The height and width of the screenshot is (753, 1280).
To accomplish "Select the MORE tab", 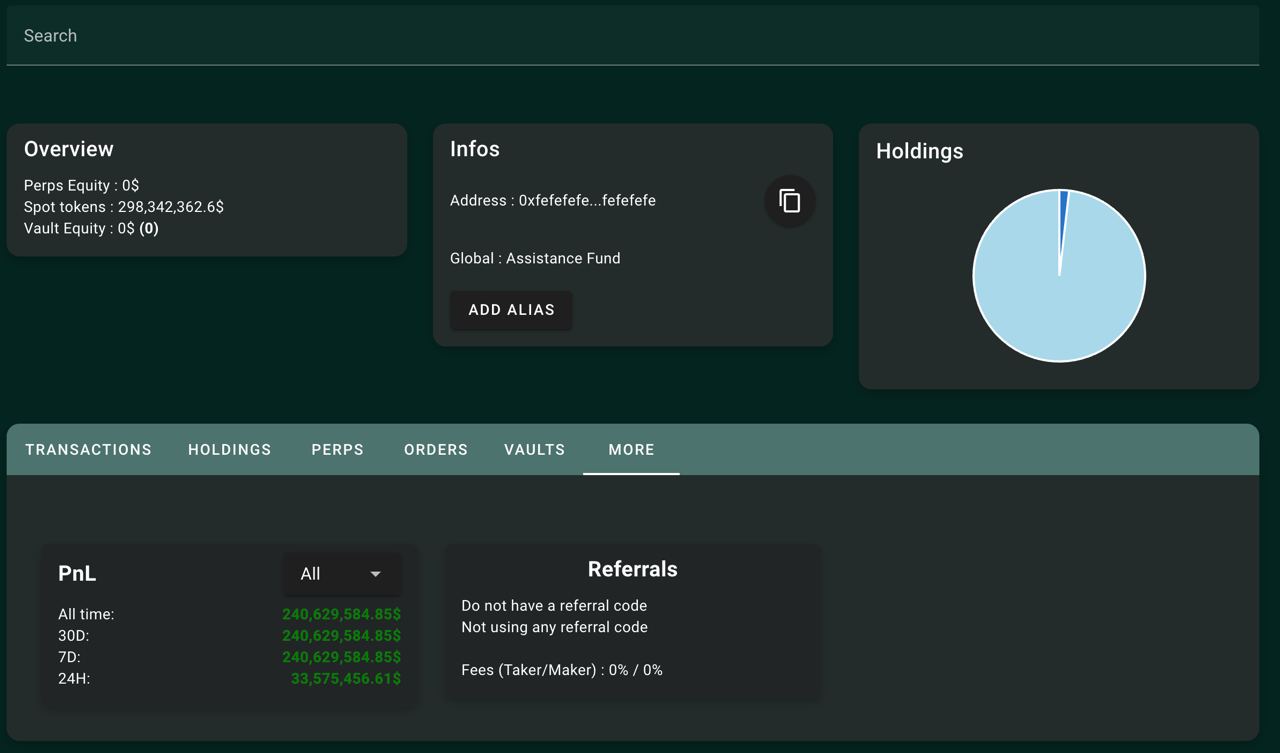I will click(631, 450).
